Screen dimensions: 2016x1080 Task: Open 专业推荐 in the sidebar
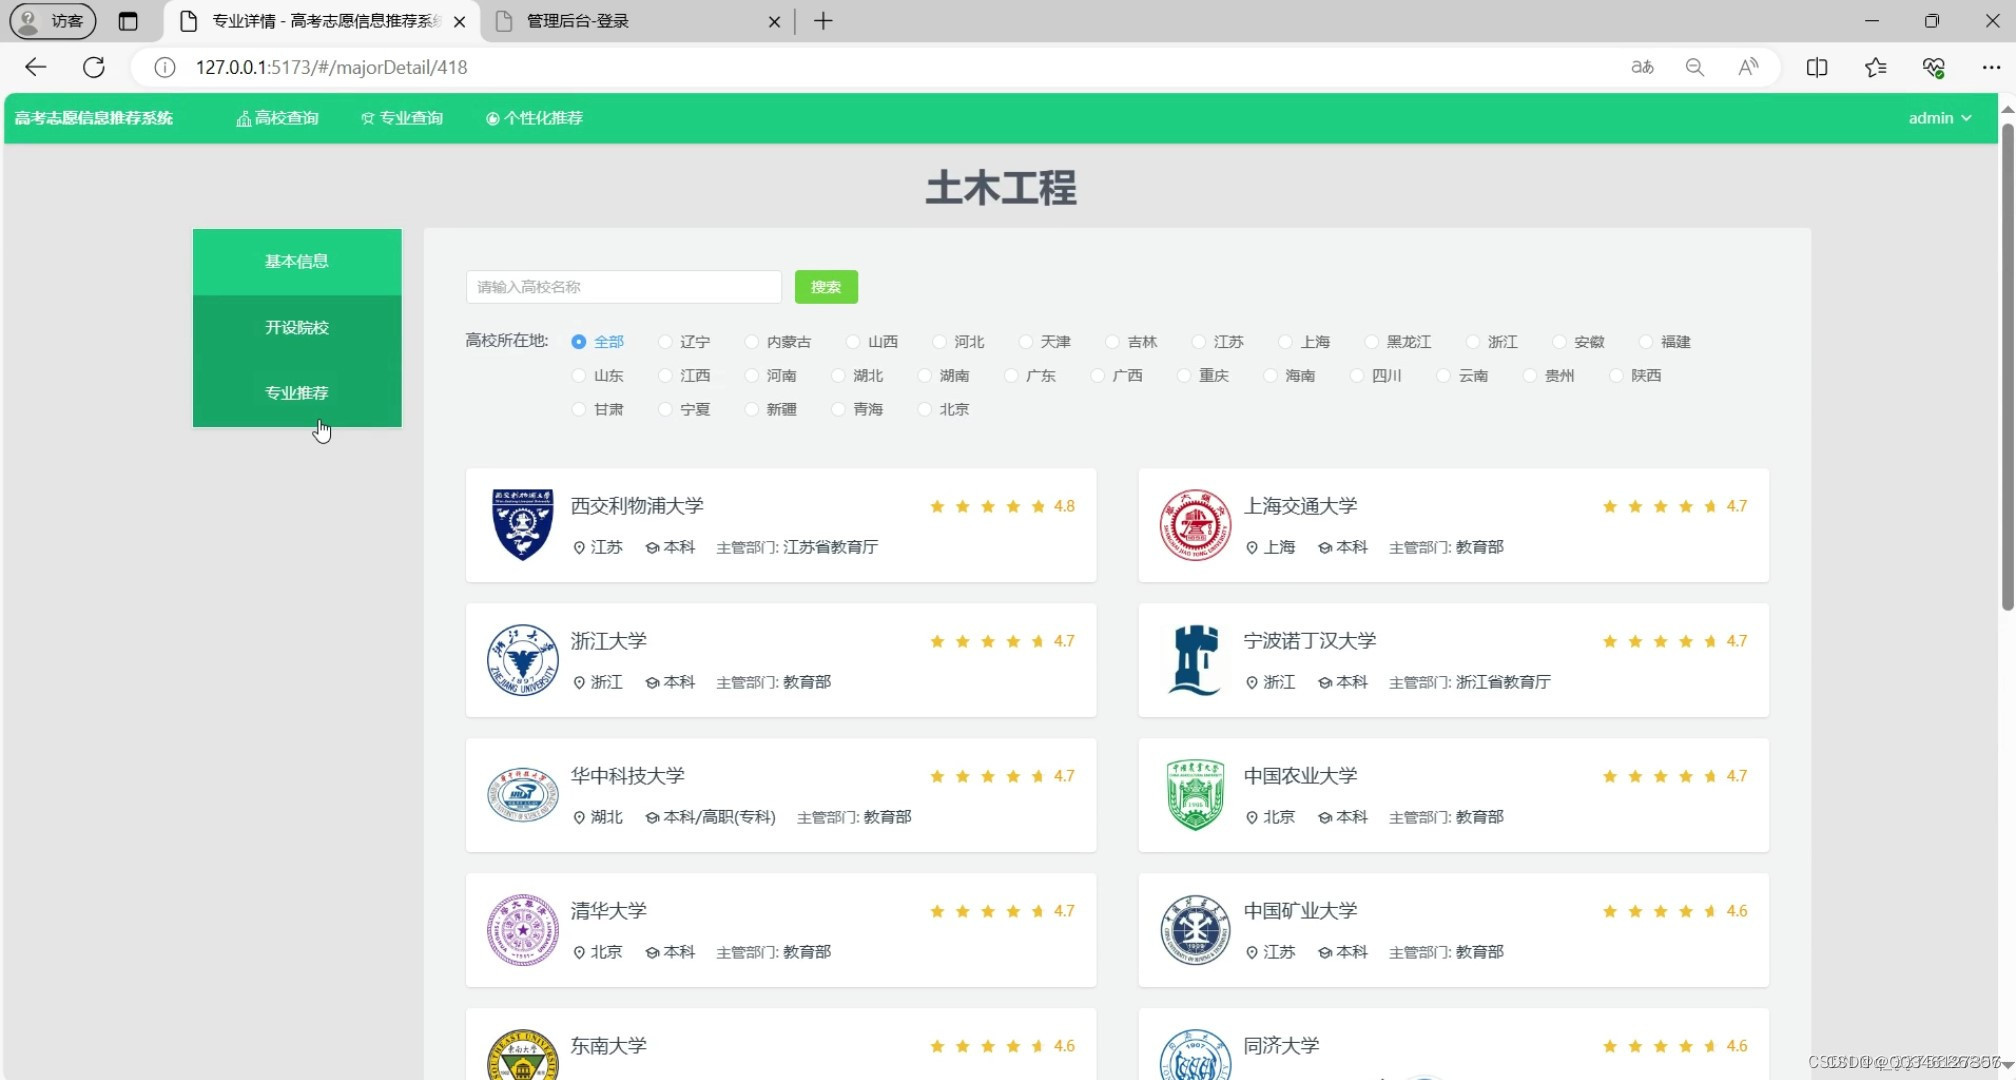296,392
